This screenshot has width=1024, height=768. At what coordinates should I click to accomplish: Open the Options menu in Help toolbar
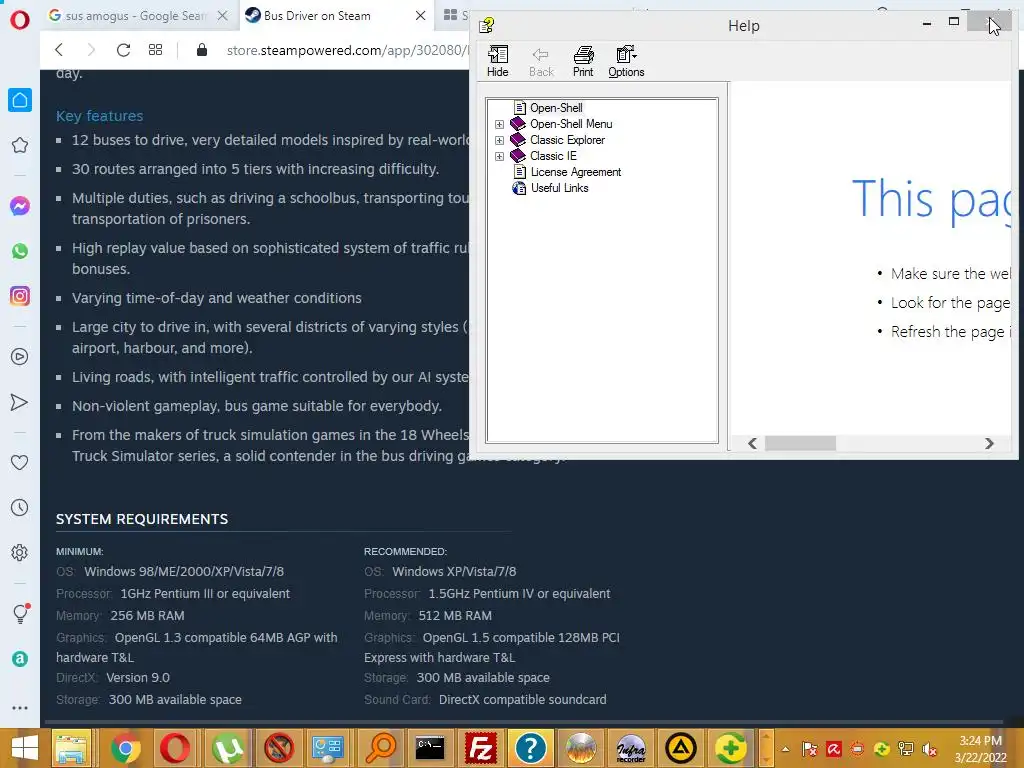pyautogui.click(x=626, y=61)
